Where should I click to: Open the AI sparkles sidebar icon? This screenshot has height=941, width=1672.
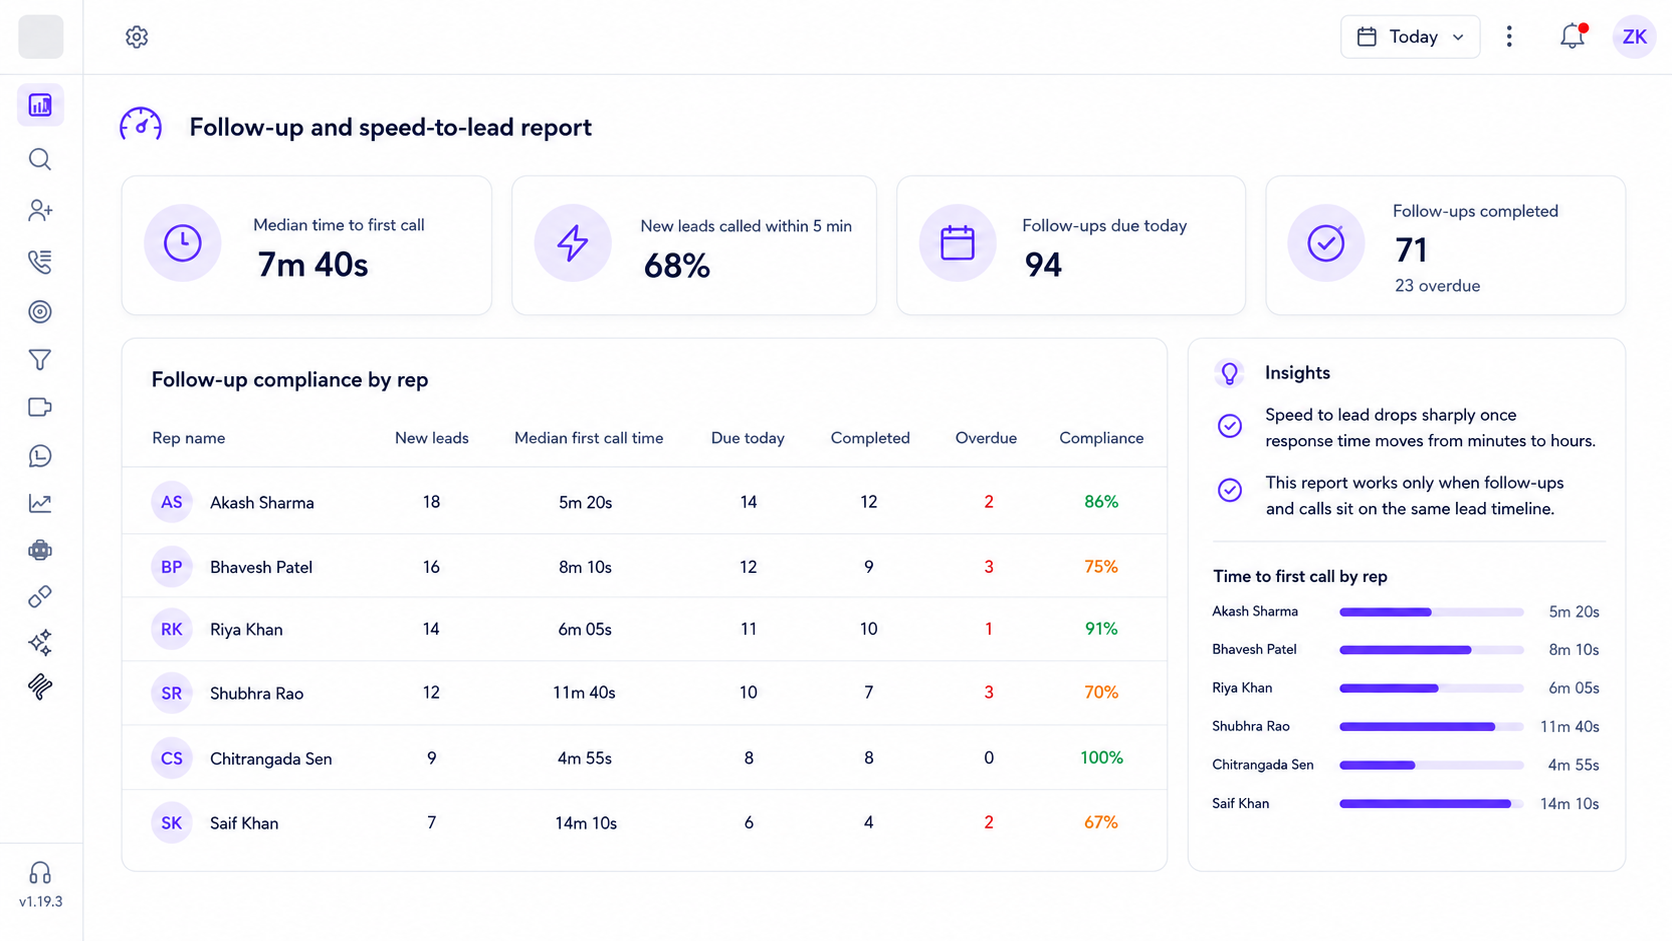tap(40, 642)
